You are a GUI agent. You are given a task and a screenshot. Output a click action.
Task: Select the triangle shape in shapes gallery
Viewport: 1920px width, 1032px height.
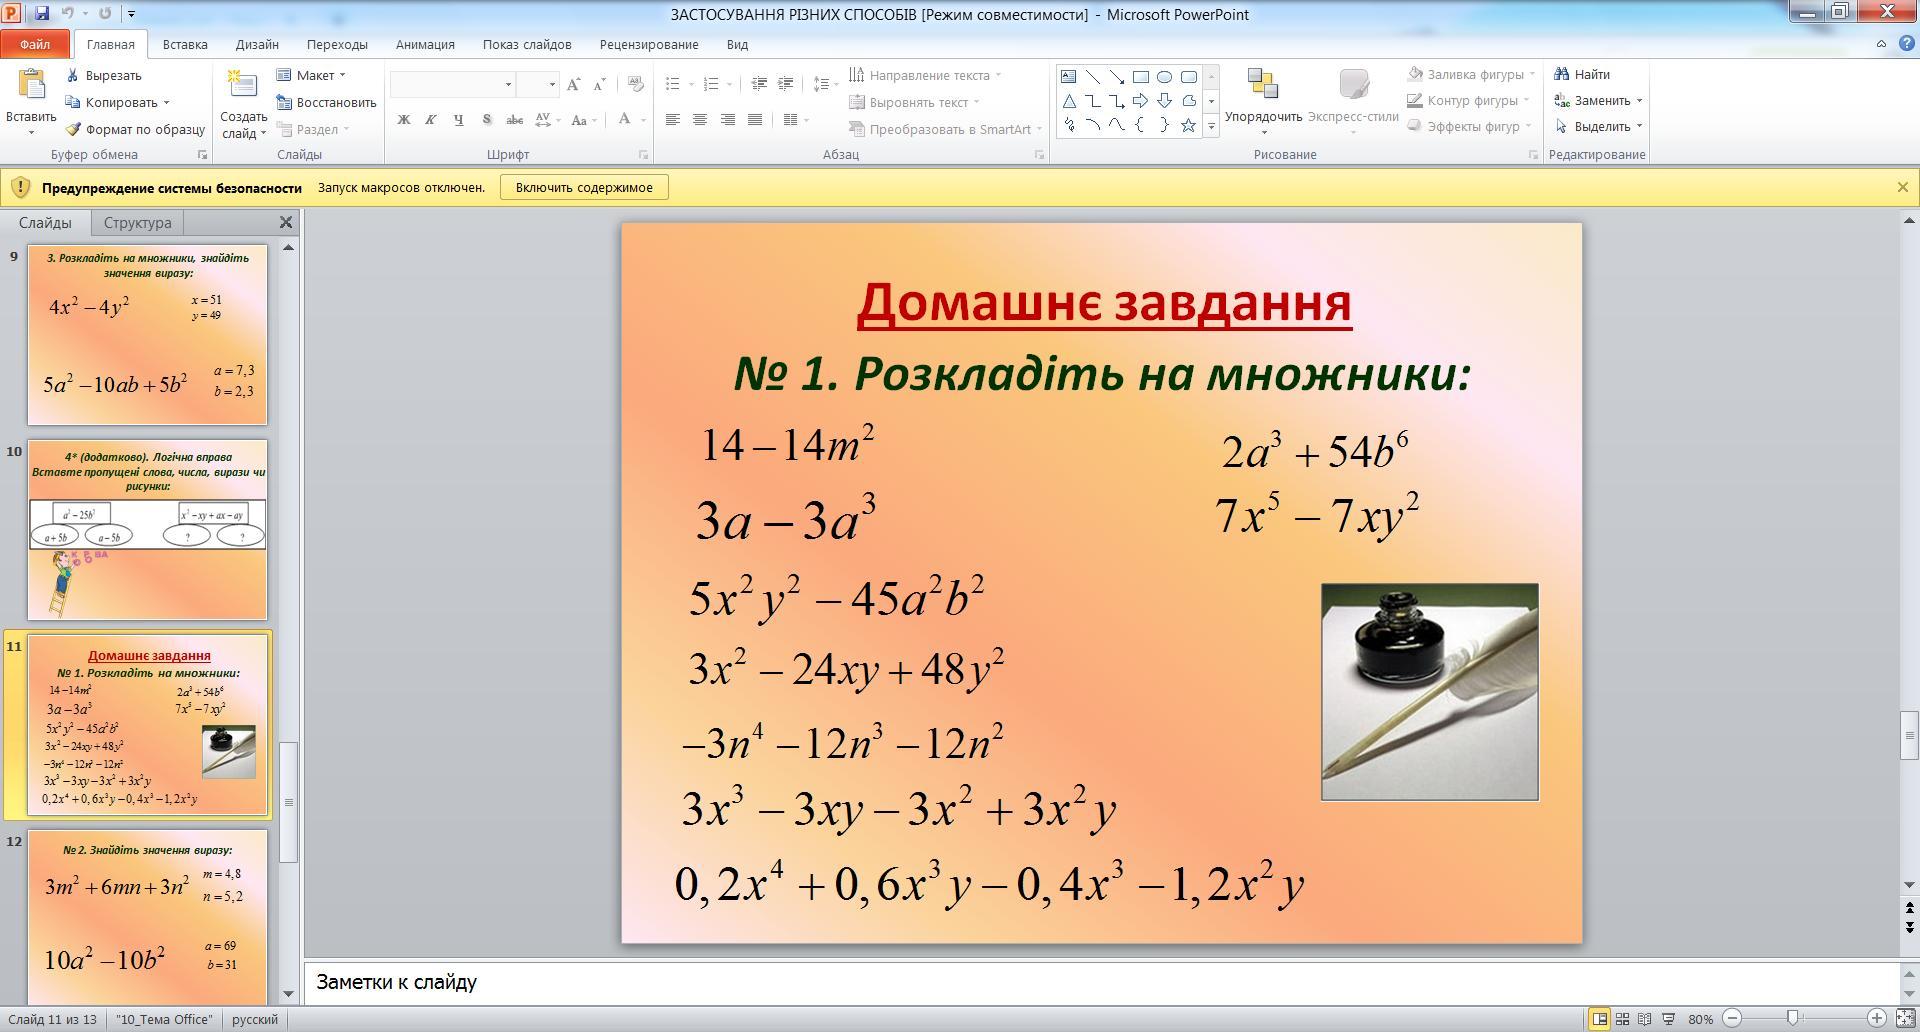[1069, 101]
